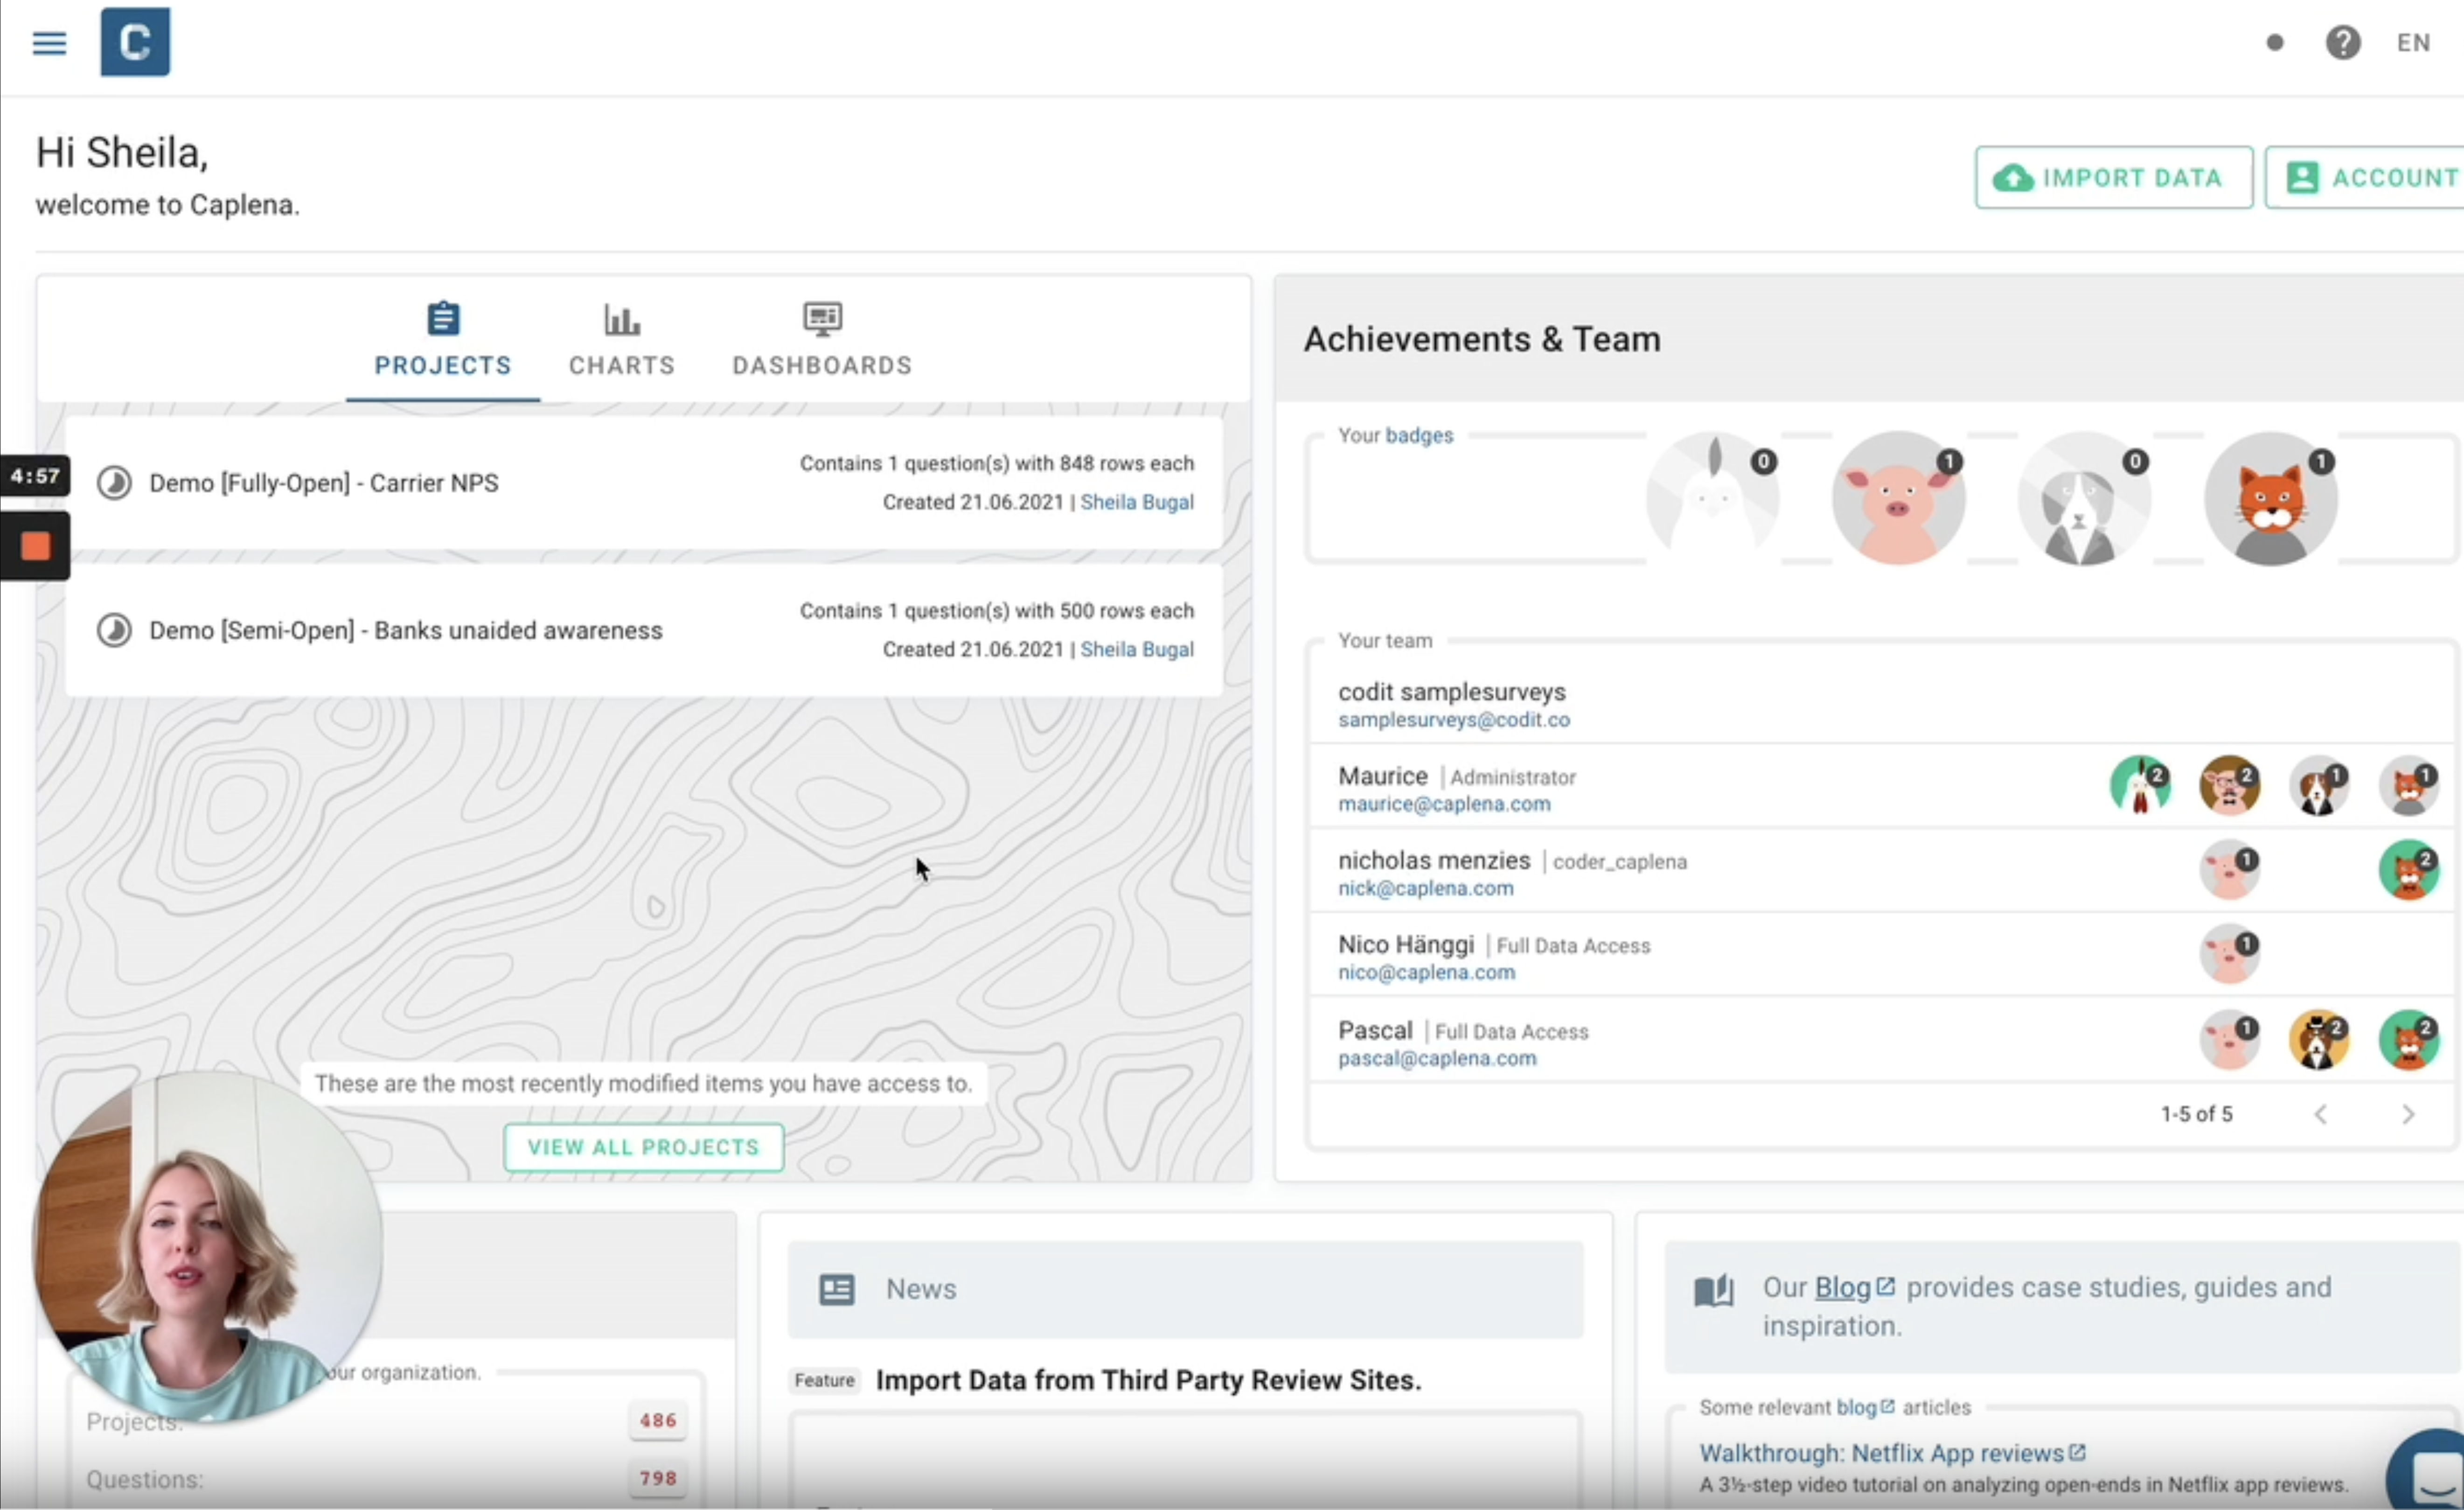Click the progress icon beside Banks unaided awareness
This screenshot has height=1510, width=2464.
(x=114, y=631)
